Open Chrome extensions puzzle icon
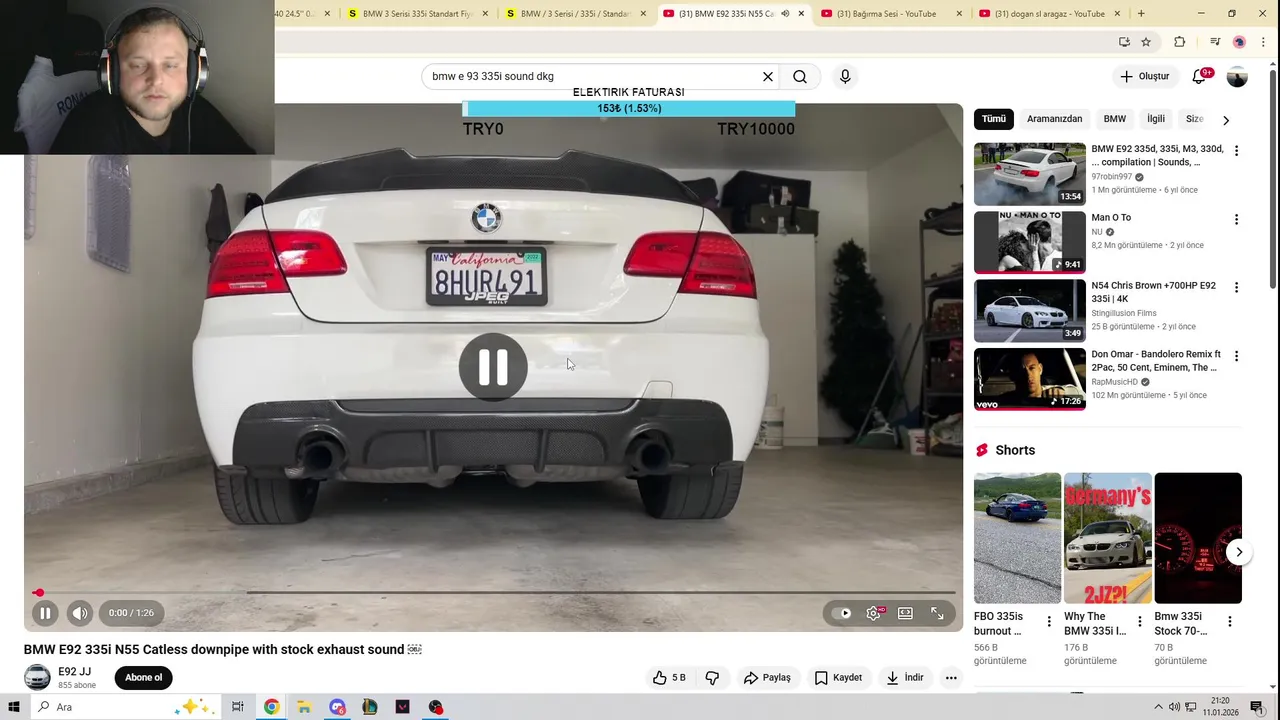This screenshot has height=720, width=1280. (x=1179, y=42)
